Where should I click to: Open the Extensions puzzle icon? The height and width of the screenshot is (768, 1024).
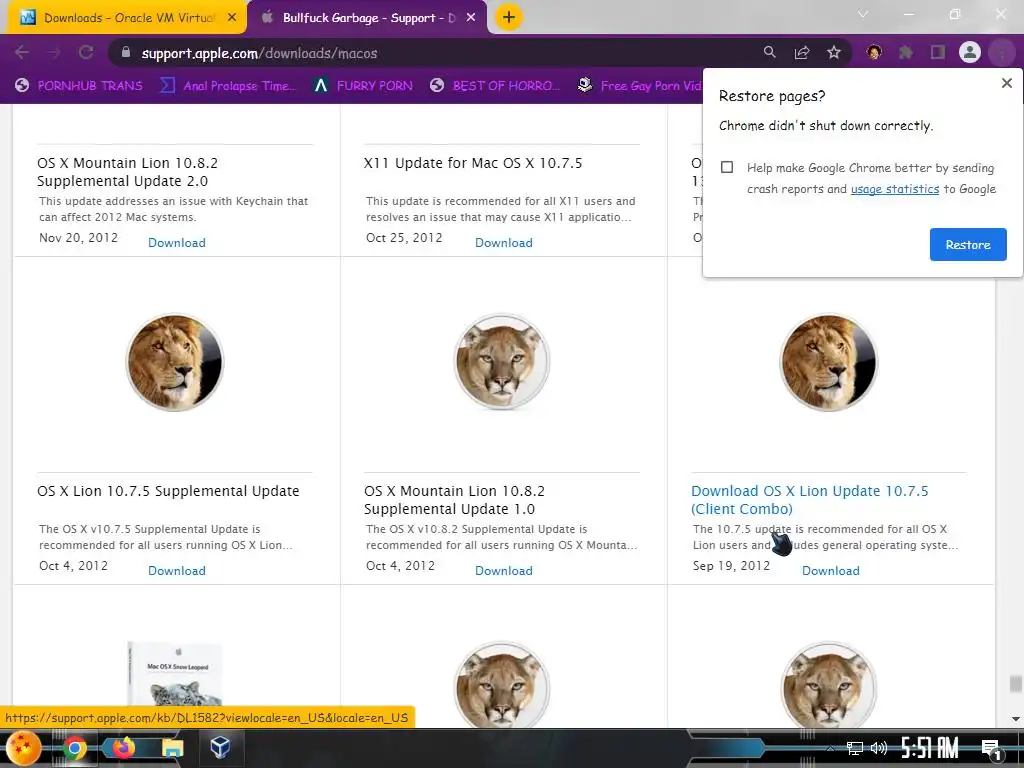(906, 52)
